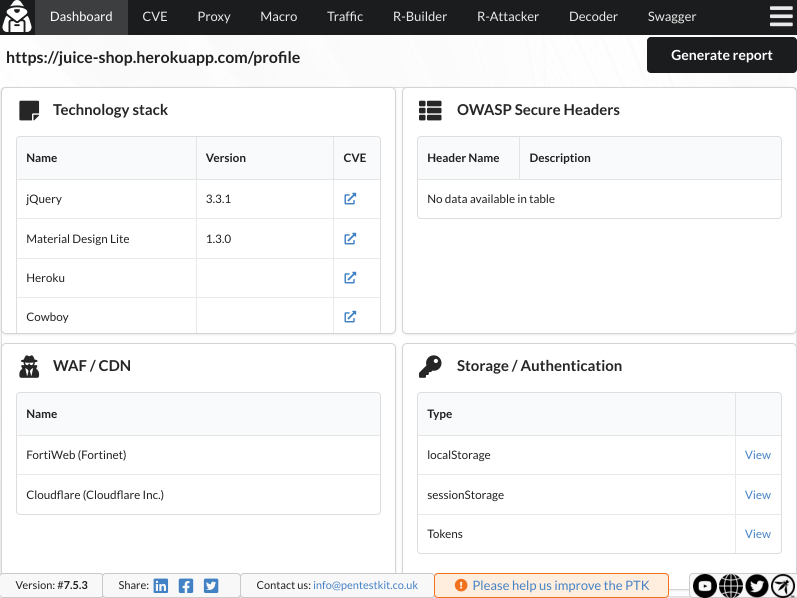Click the localStorage type cell
797x598 pixels.
coord(576,455)
